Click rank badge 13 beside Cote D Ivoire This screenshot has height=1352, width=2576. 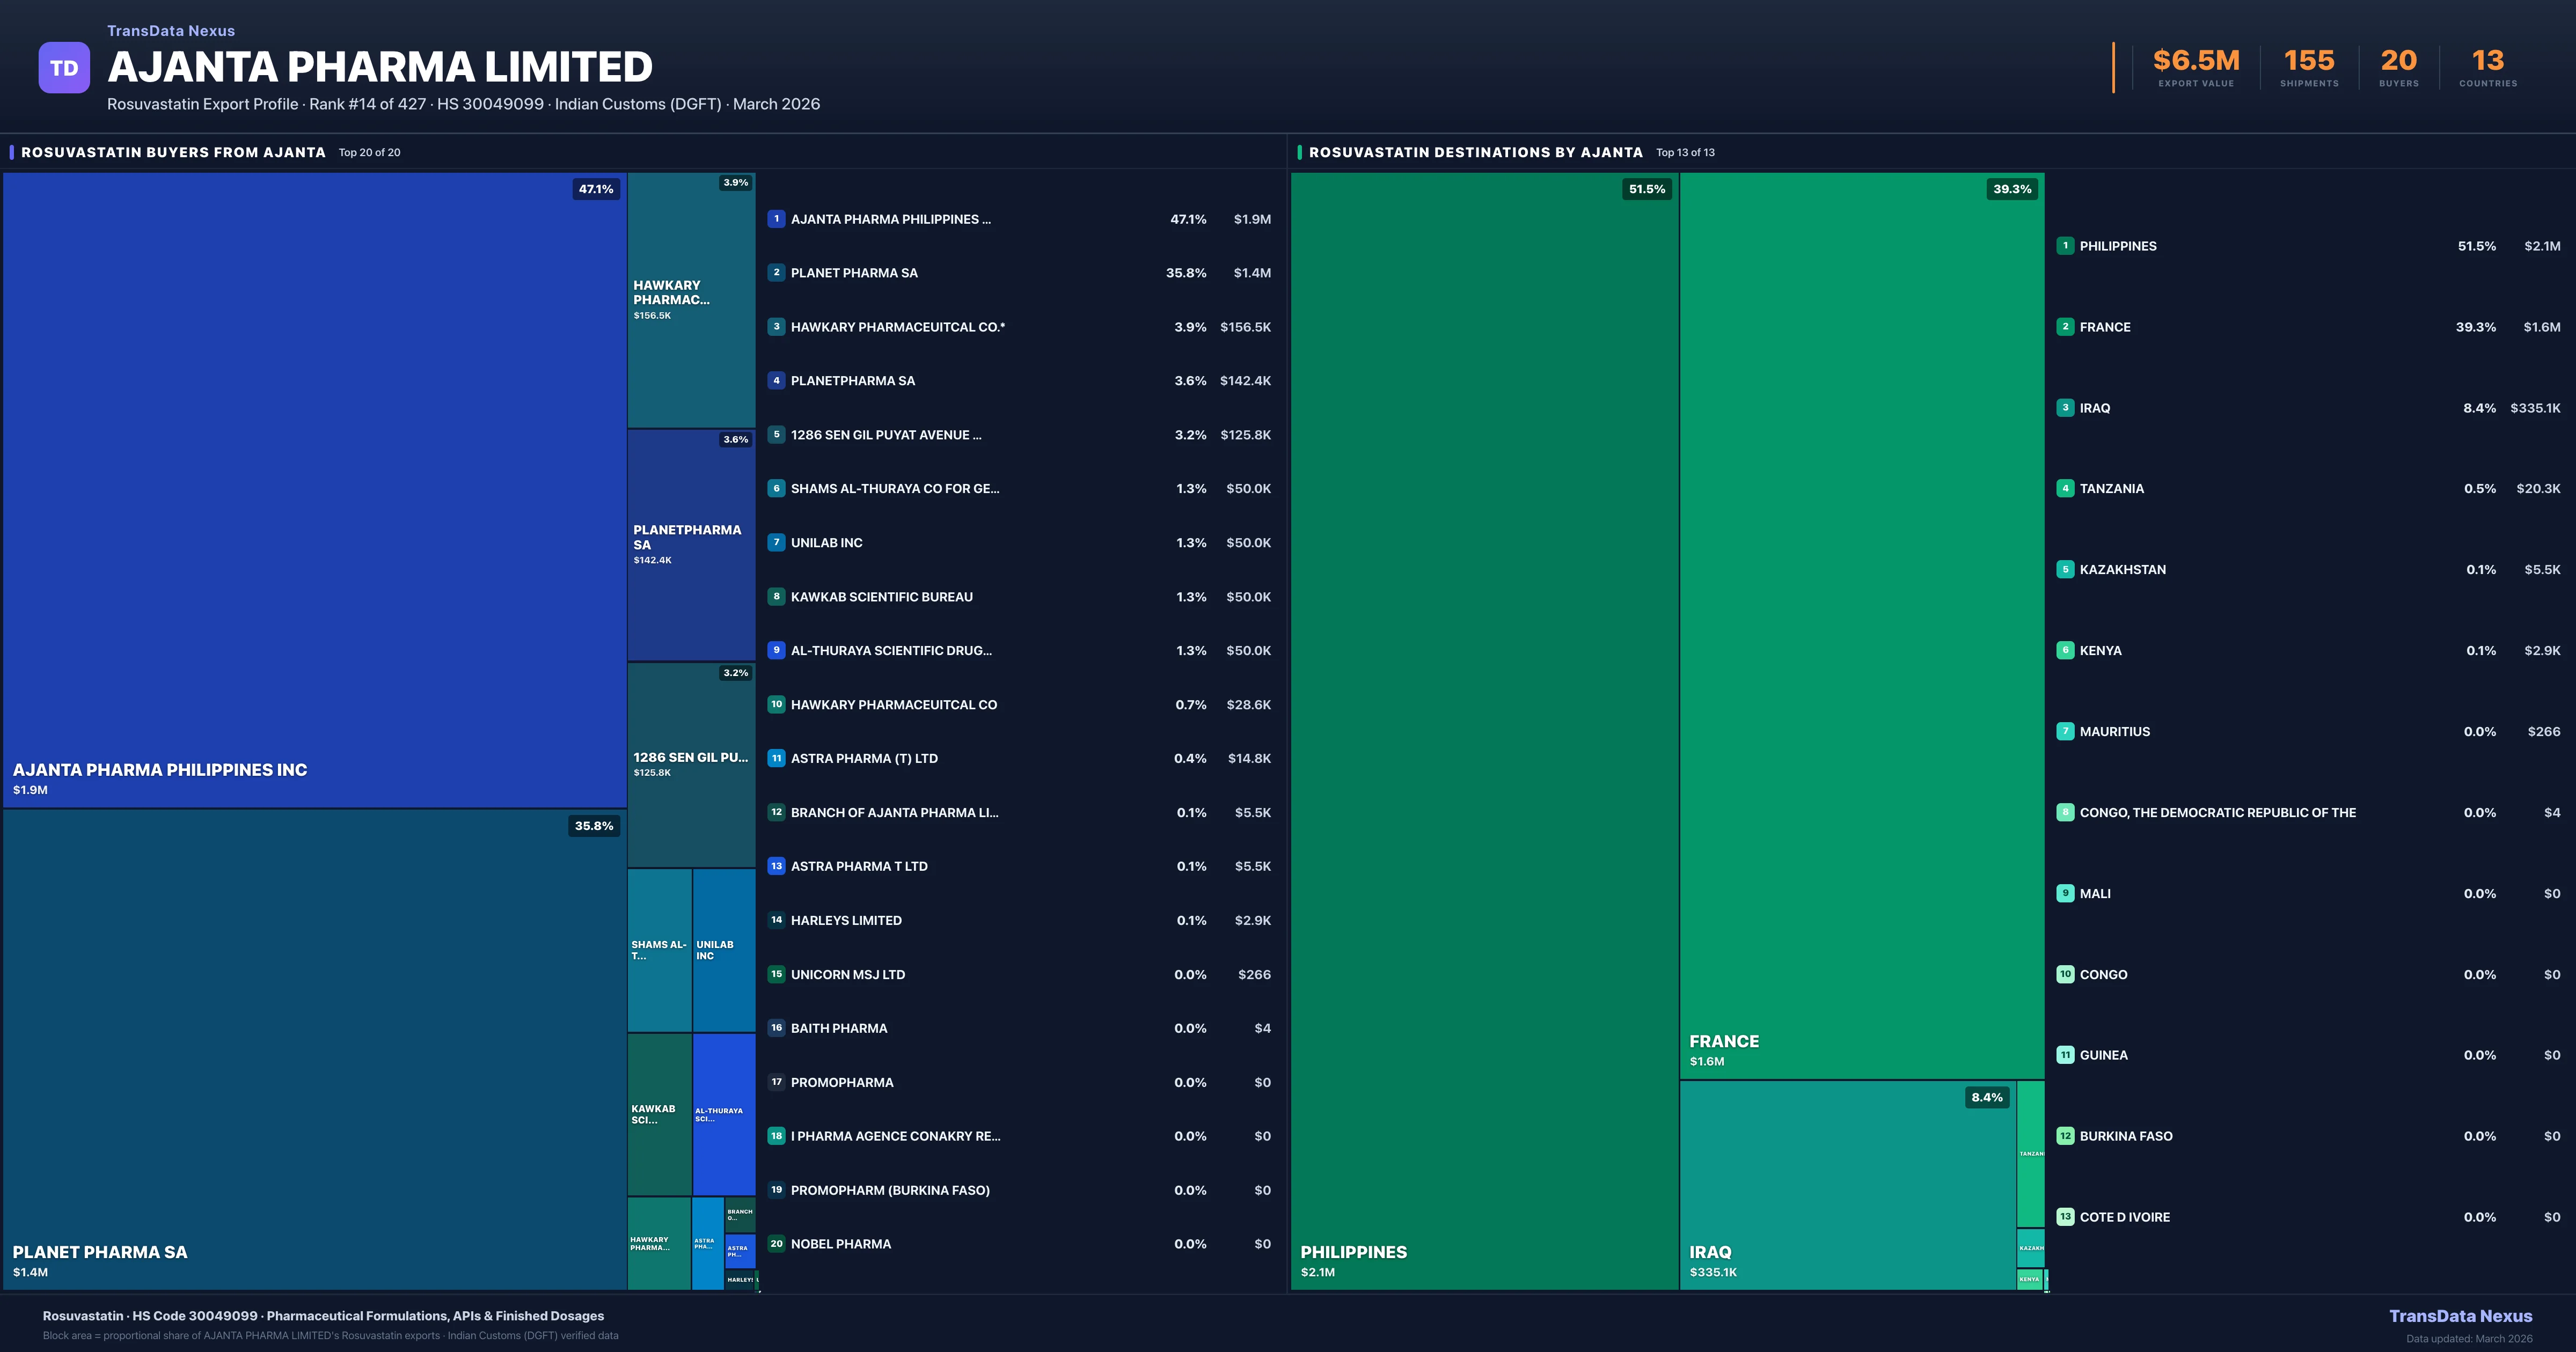(2065, 1217)
